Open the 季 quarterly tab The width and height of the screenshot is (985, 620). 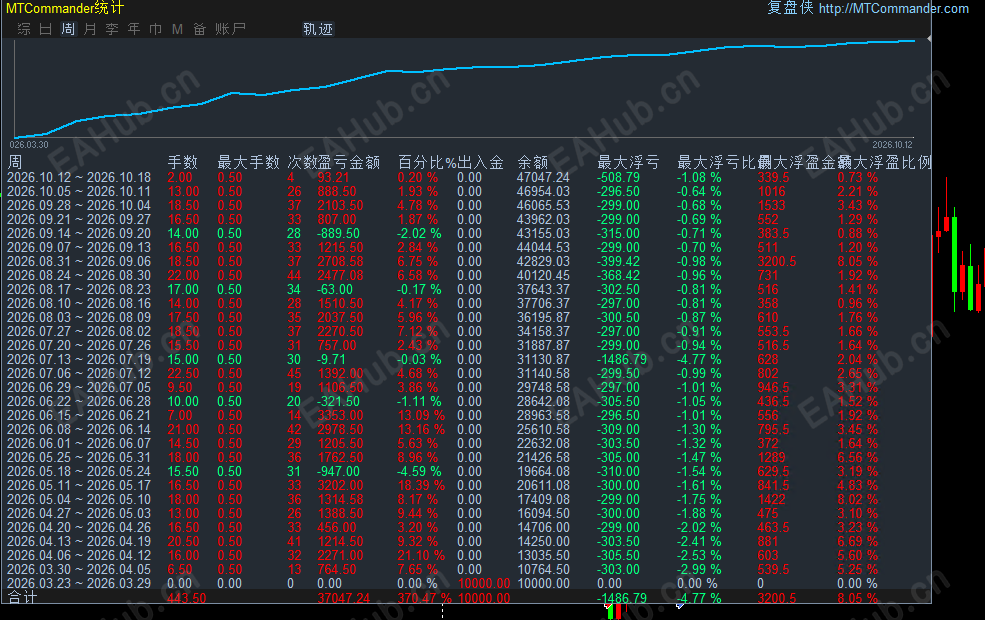pos(112,29)
